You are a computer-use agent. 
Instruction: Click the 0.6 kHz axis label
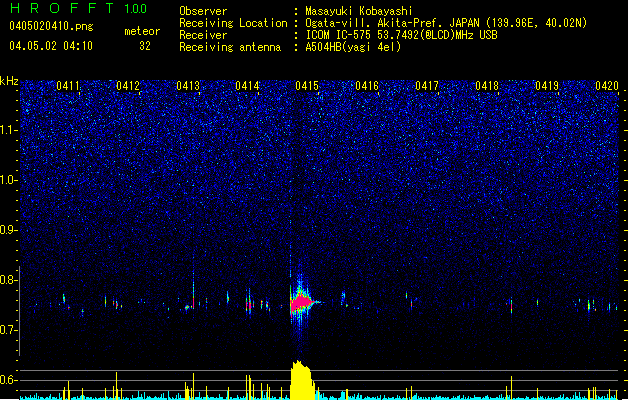pyautogui.click(x=8, y=380)
